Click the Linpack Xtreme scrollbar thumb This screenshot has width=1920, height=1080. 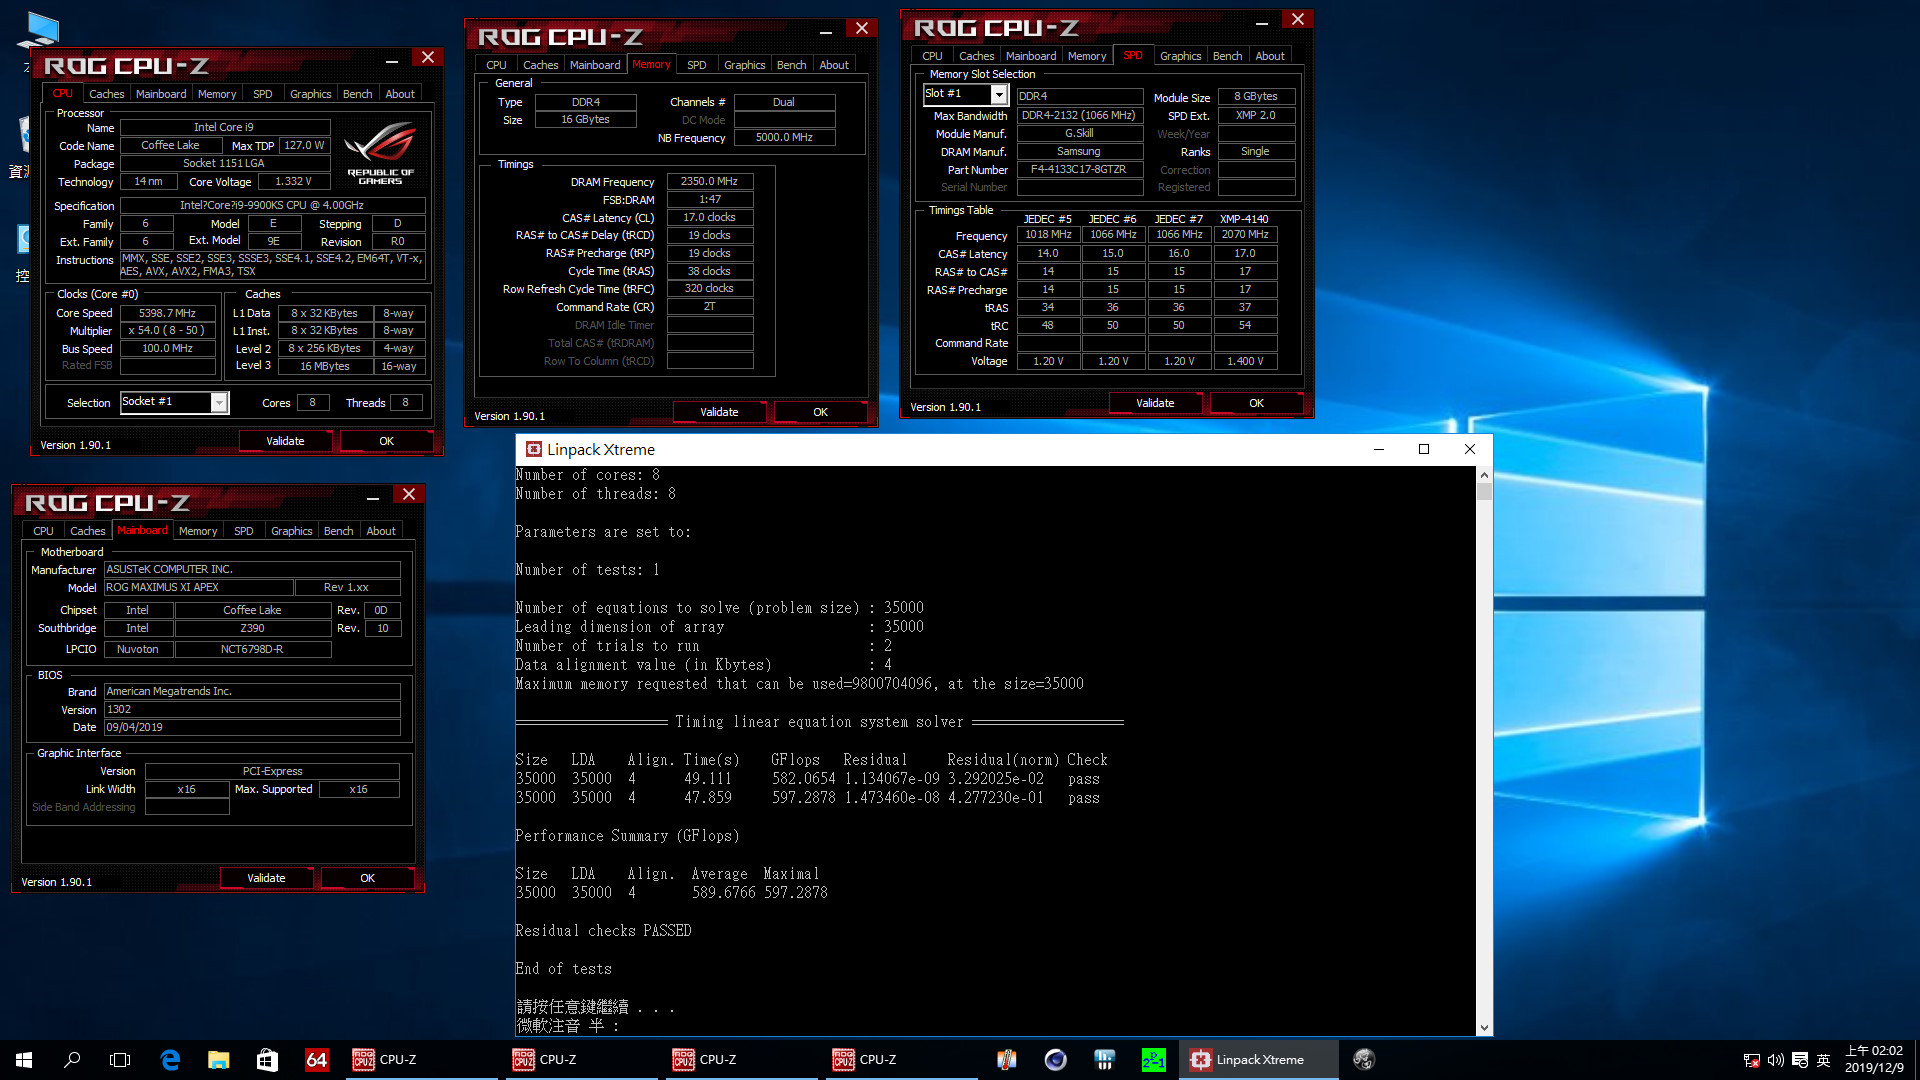(1484, 491)
